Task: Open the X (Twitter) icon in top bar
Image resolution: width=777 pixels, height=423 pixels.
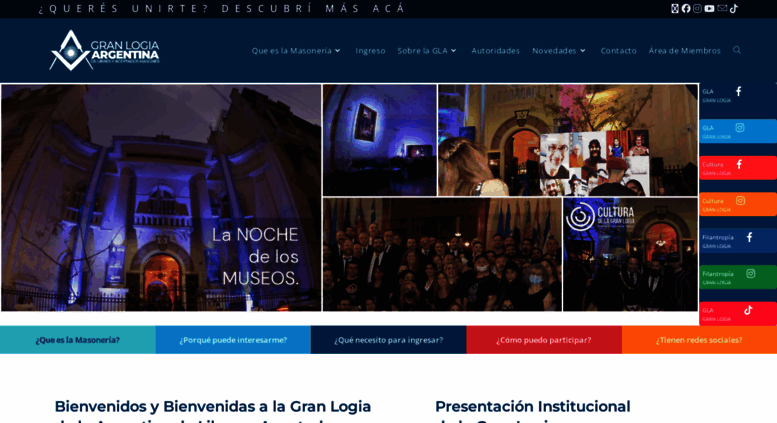Action: click(x=674, y=8)
